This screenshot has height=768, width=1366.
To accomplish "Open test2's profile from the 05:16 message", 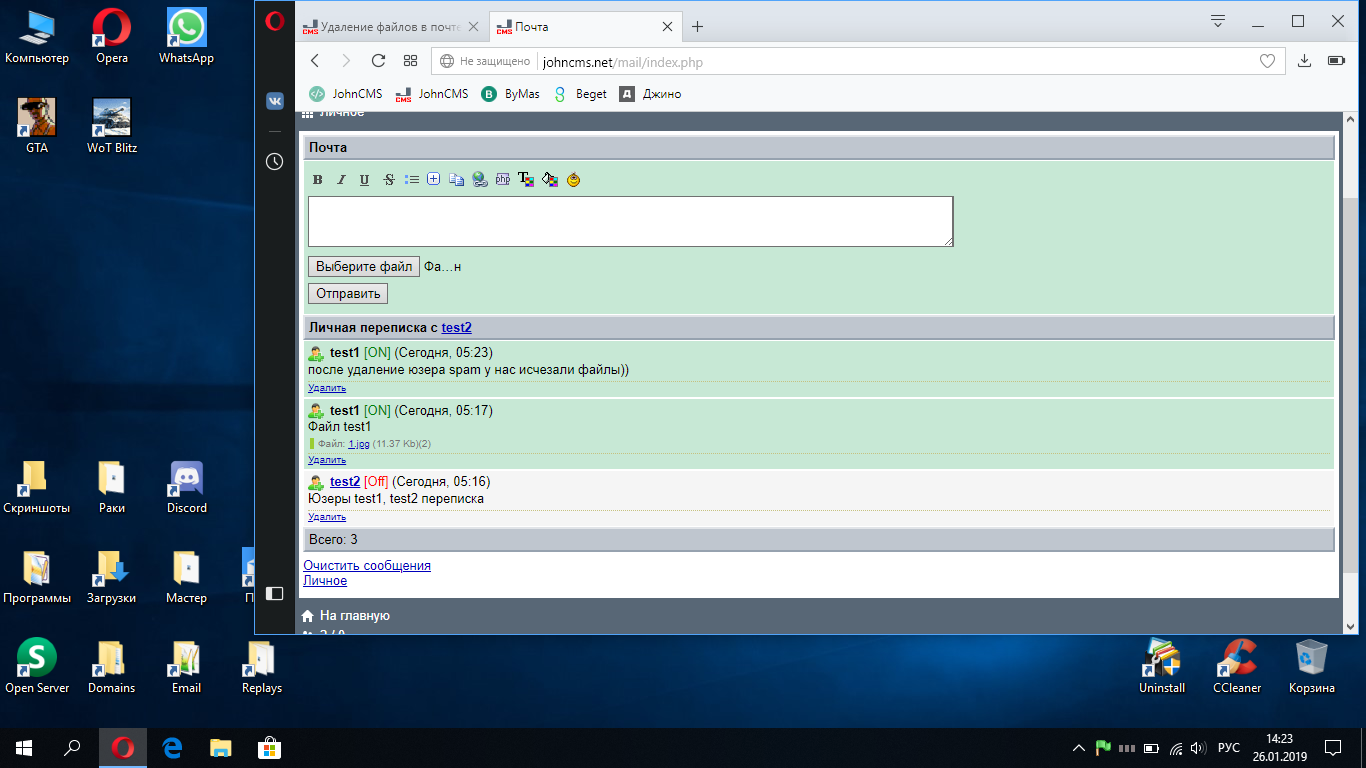I will [x=345, y=482].
